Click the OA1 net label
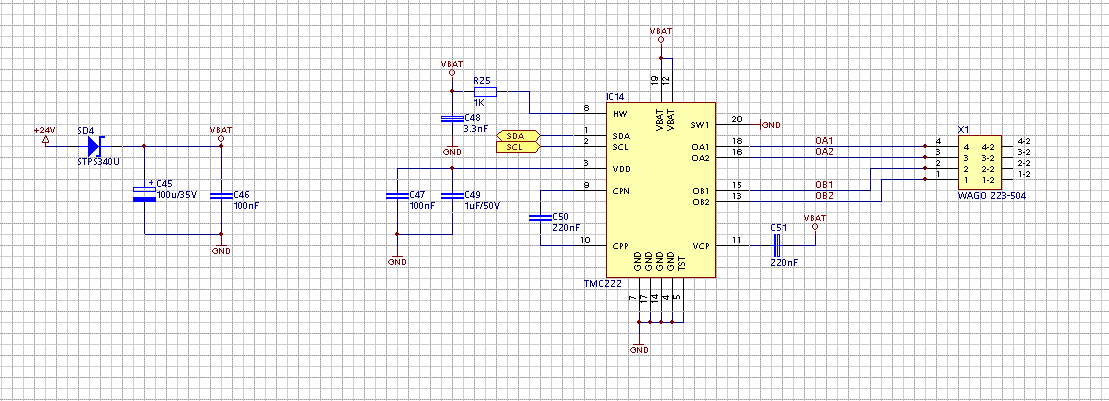Image resolution: width=1109 pixels, height=401 pixels. (824, 141)
